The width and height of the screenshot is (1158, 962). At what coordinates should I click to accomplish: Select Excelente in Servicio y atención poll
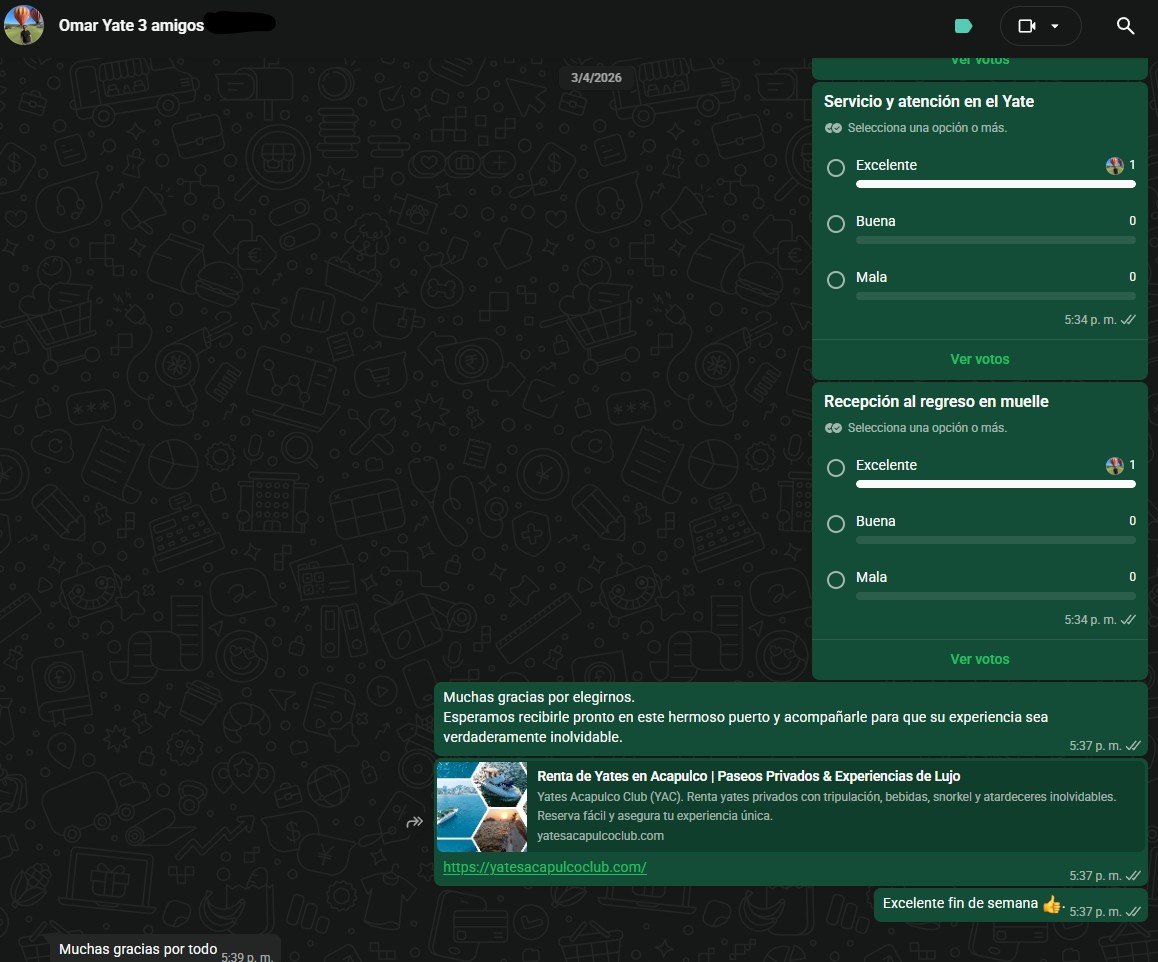coord(835,168)
